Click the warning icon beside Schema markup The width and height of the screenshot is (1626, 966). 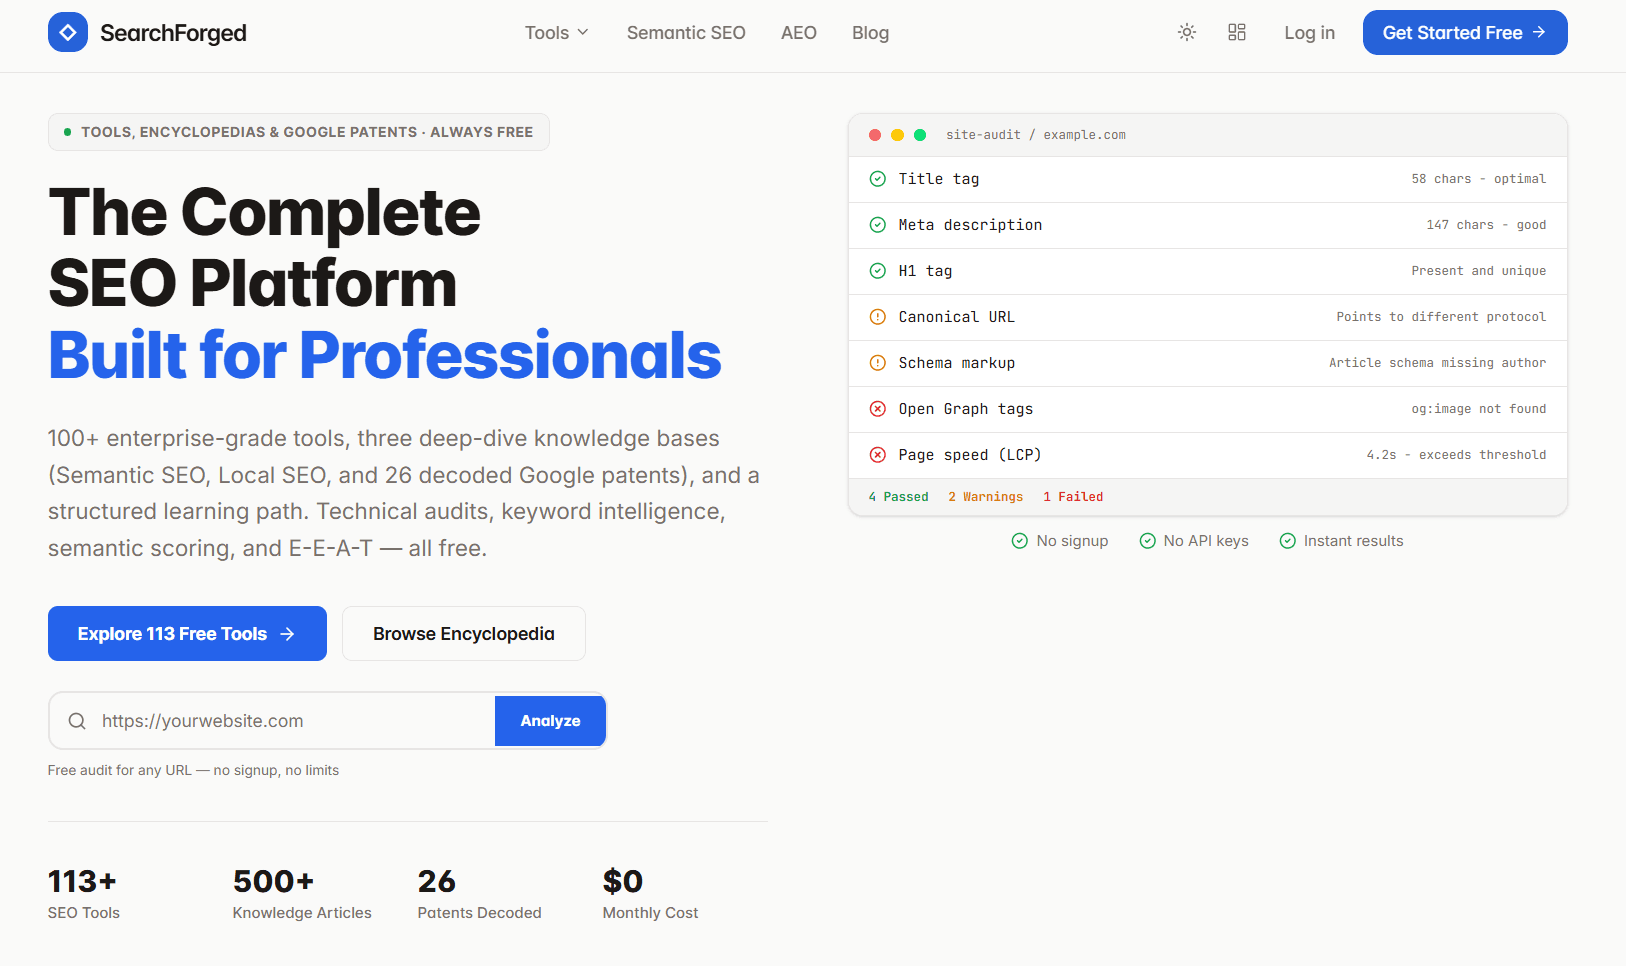point(878,362)
